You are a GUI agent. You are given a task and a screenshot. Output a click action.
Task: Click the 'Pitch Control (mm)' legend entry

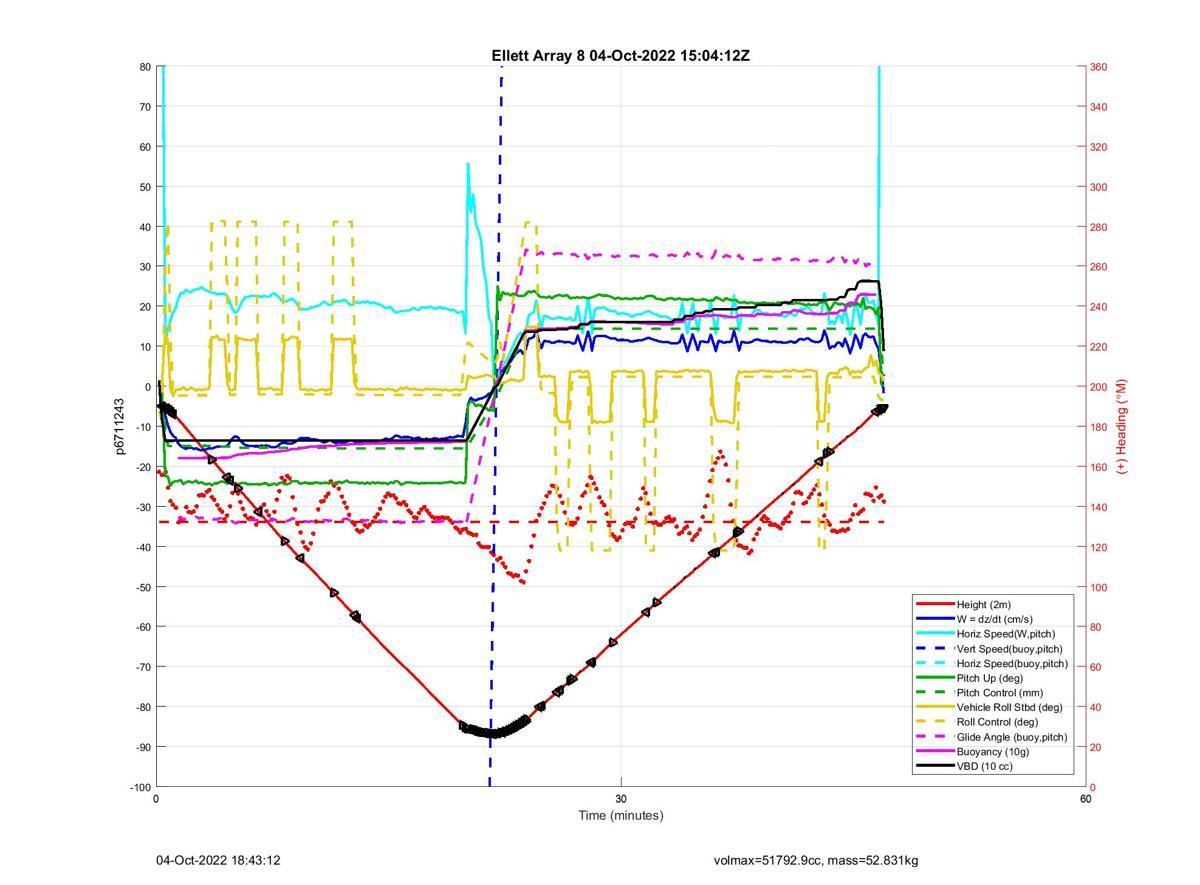tap(1000, 693)
